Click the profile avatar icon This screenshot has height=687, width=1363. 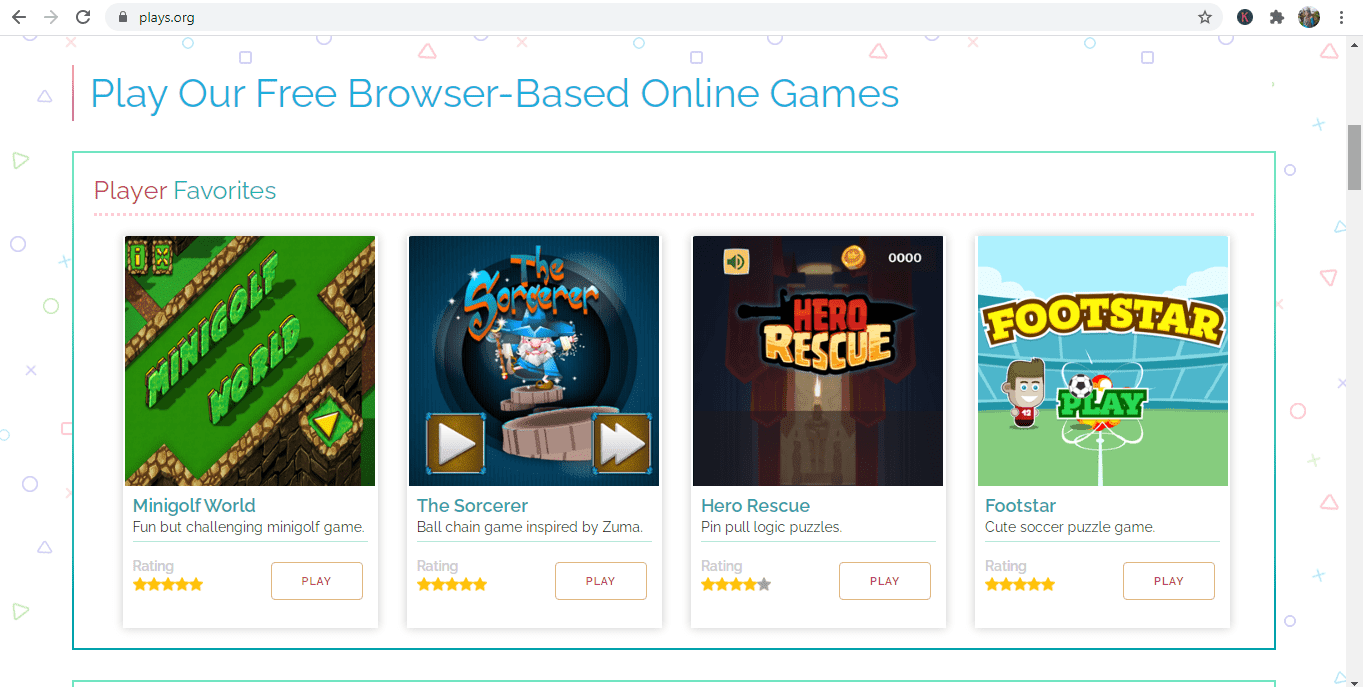[1308, 17]
